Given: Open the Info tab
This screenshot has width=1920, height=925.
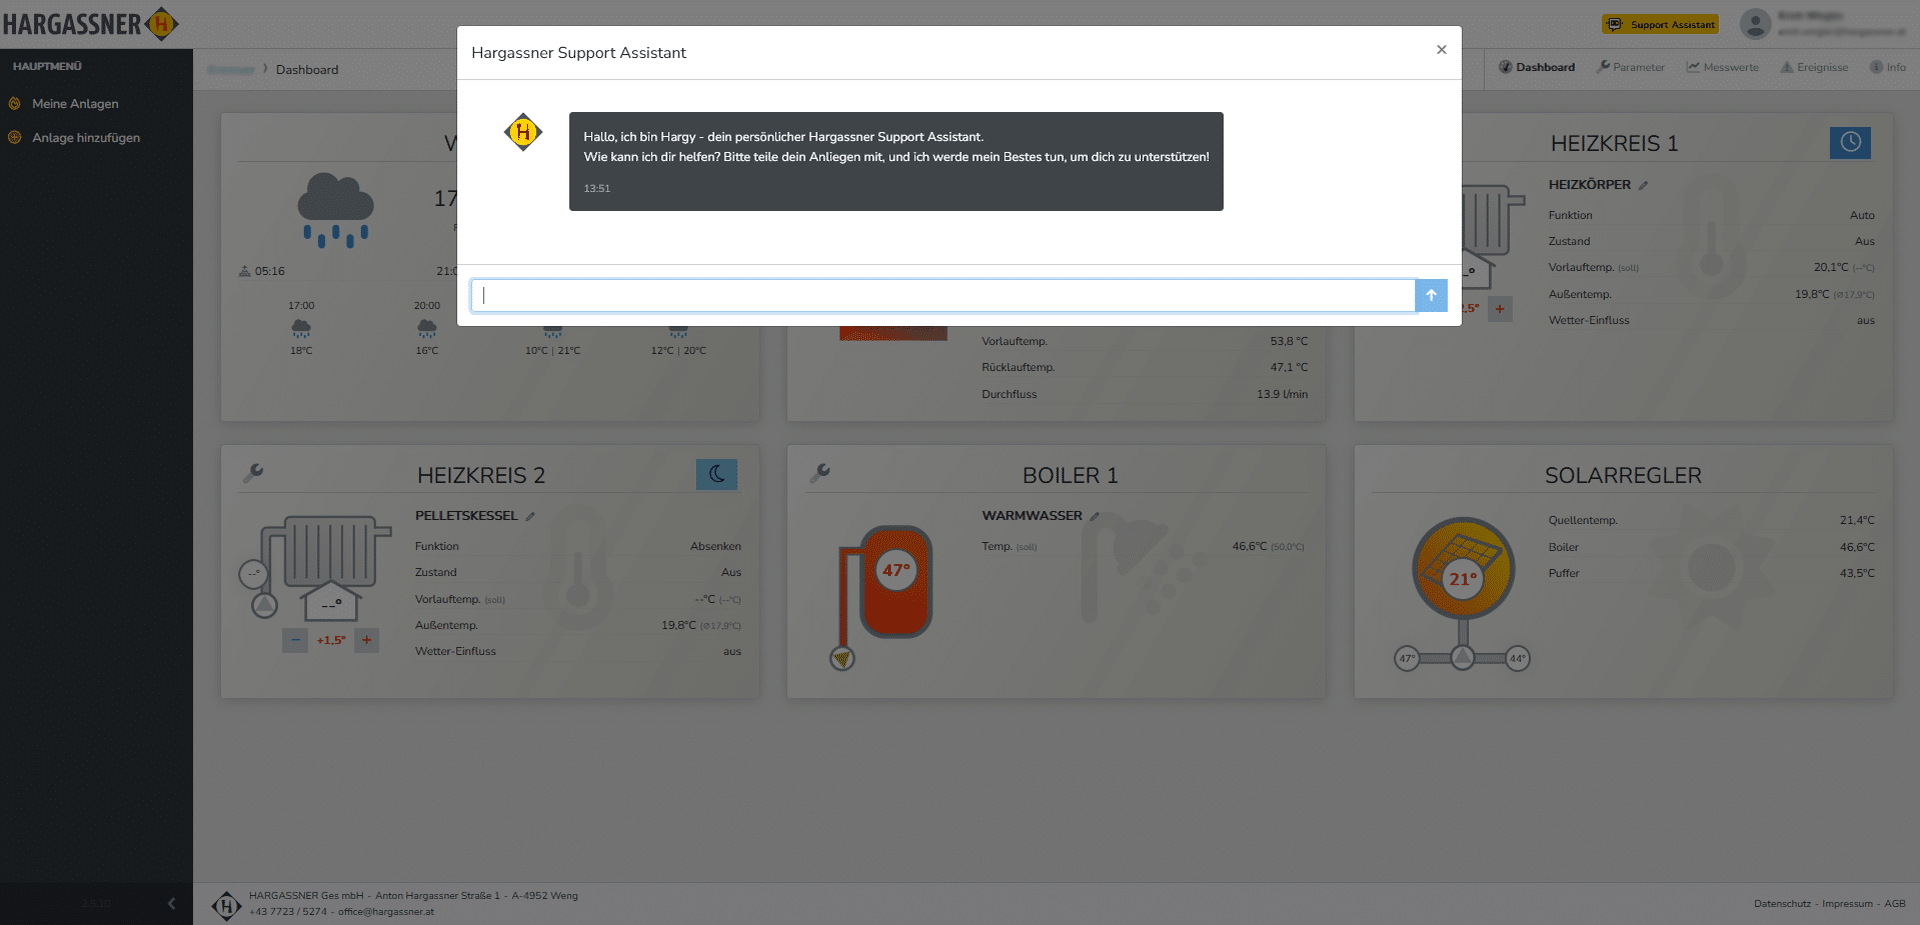Looking at the screenshot, I should 1888,67.
